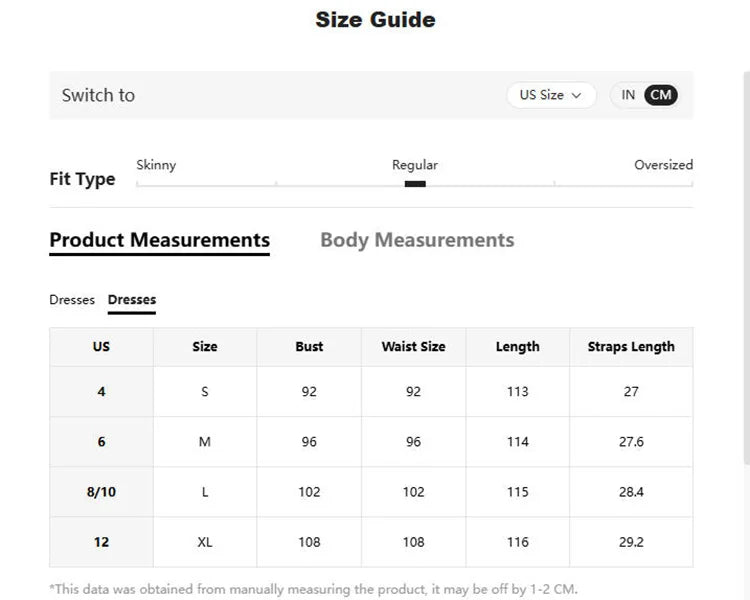Click the Oversized fit label
This screenshot has width=750, height=600.
pyautogui.click(x=663, y=165)
